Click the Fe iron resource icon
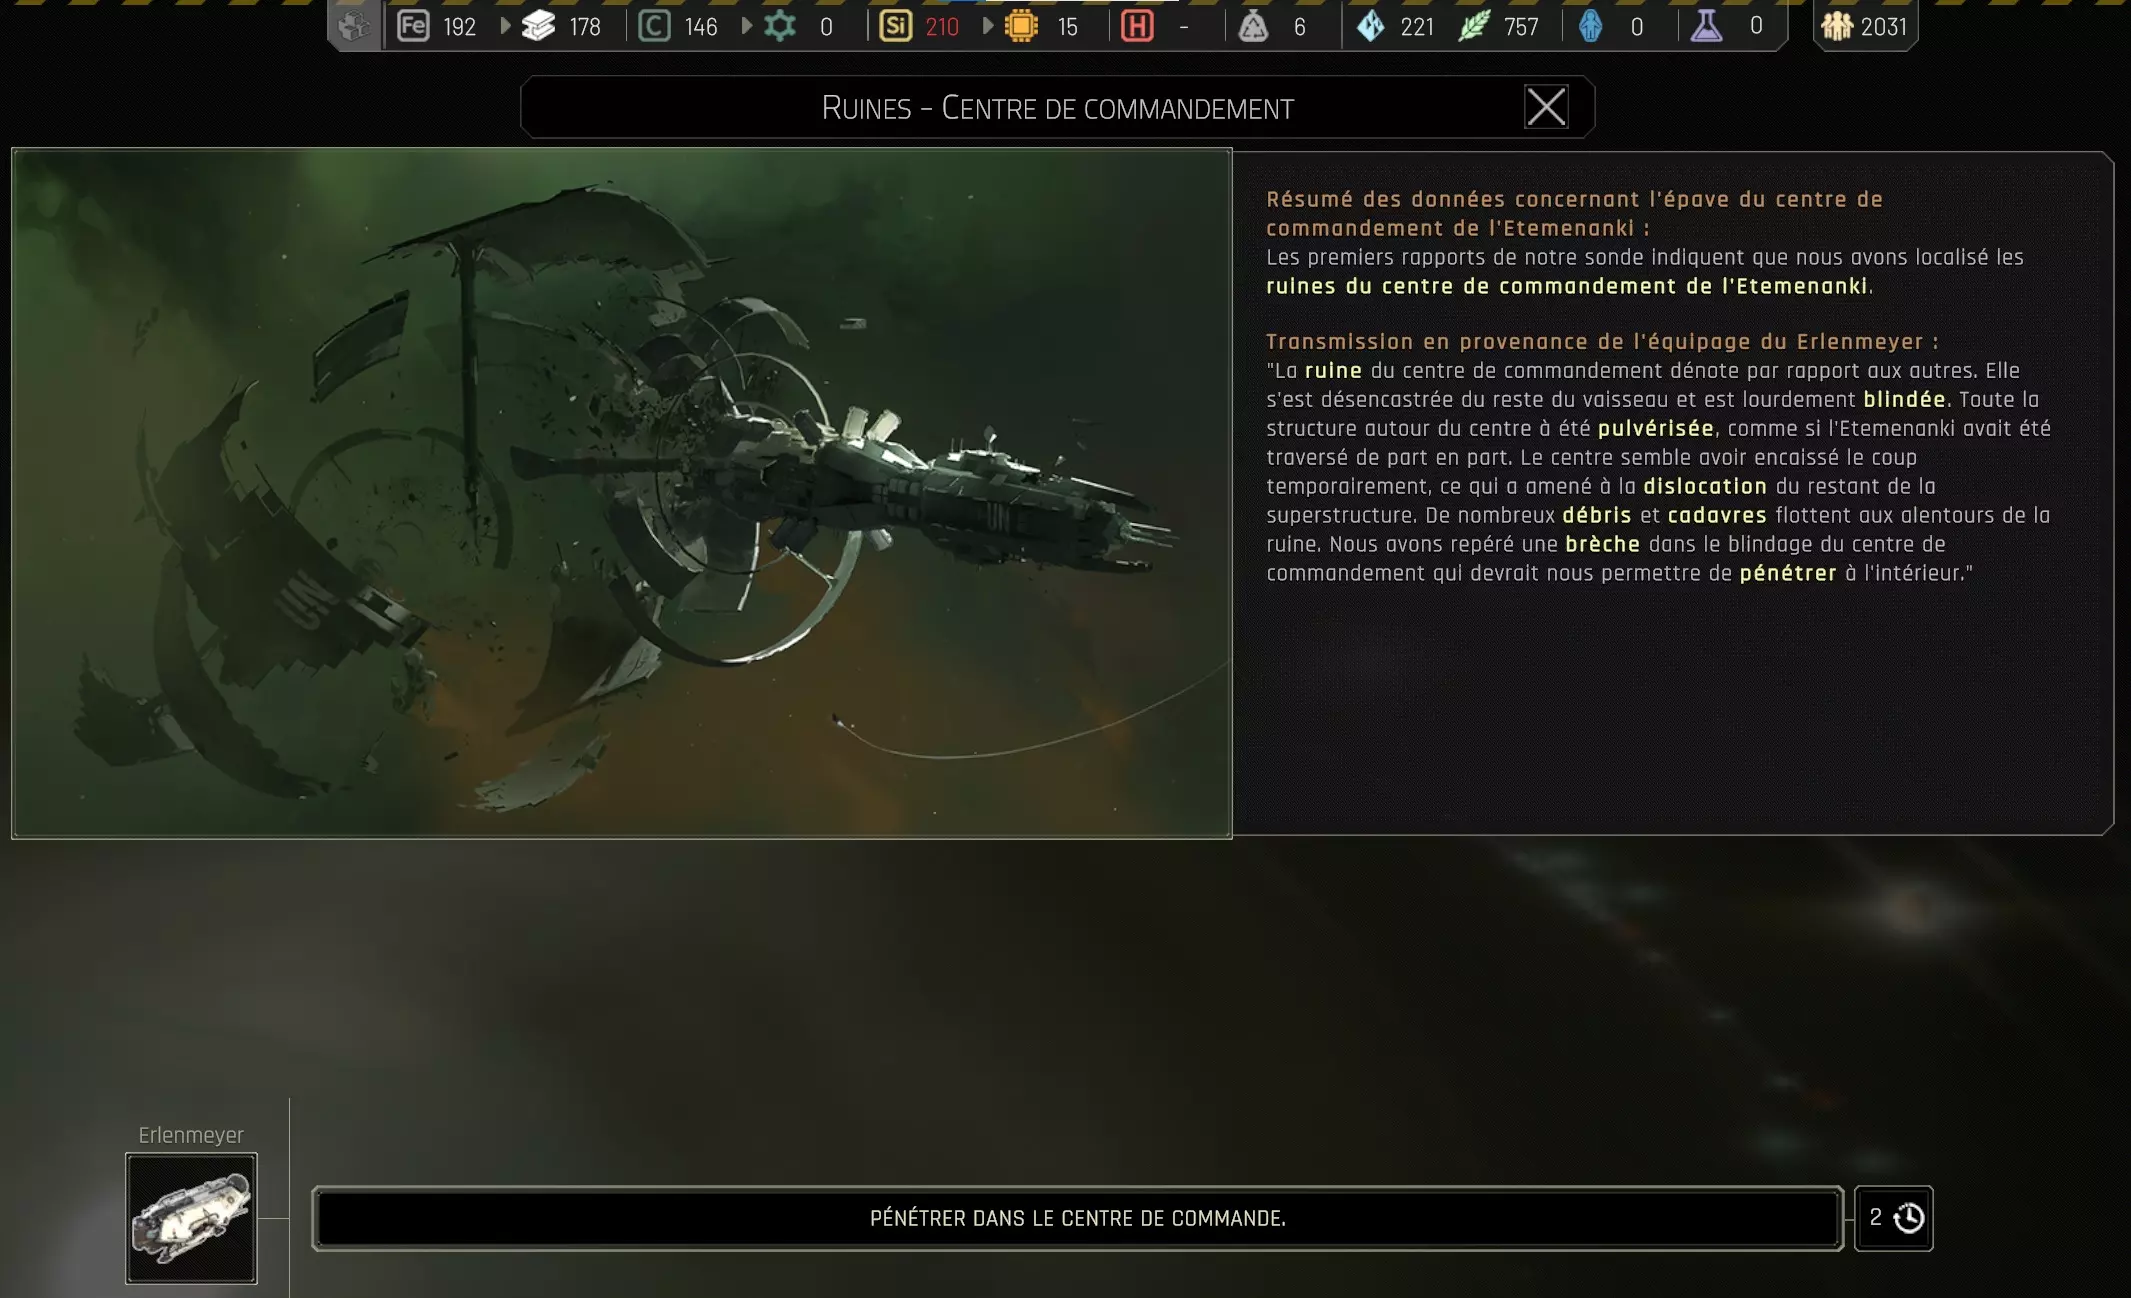2131x1298 pixels. point(413,26)
